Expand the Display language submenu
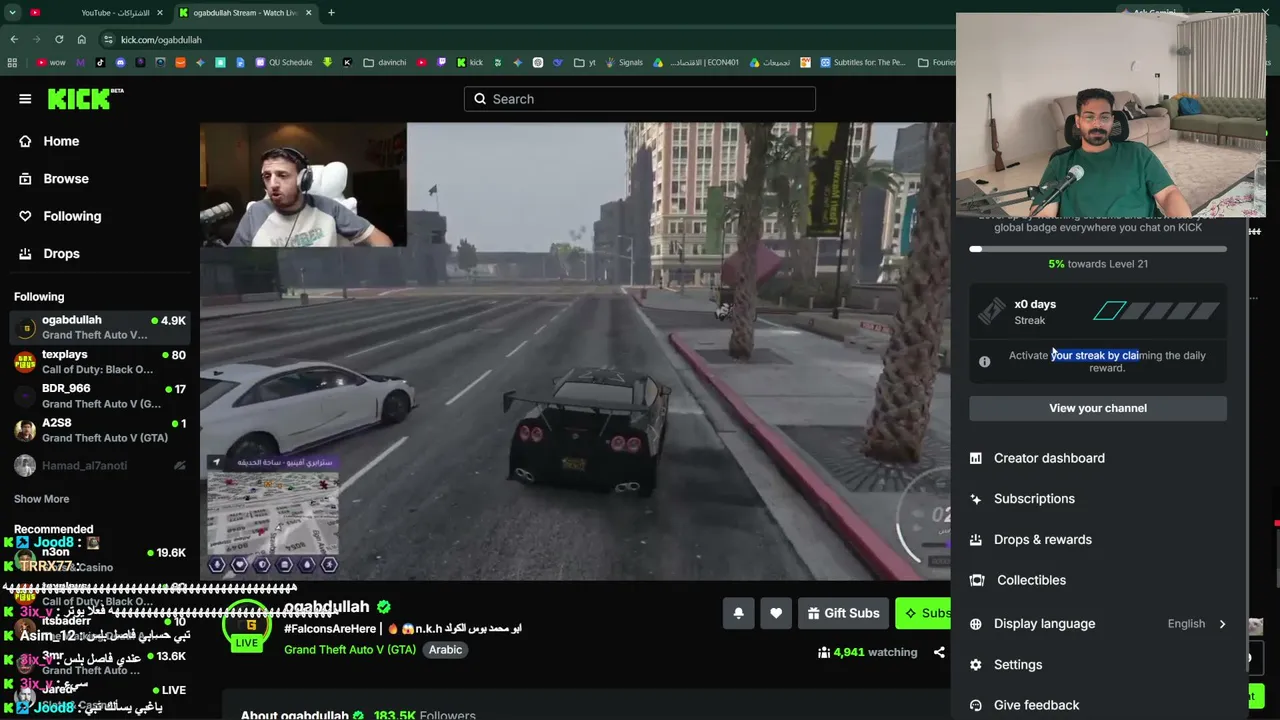Screen dimensions: 1280x720 tap(1098, 624)
